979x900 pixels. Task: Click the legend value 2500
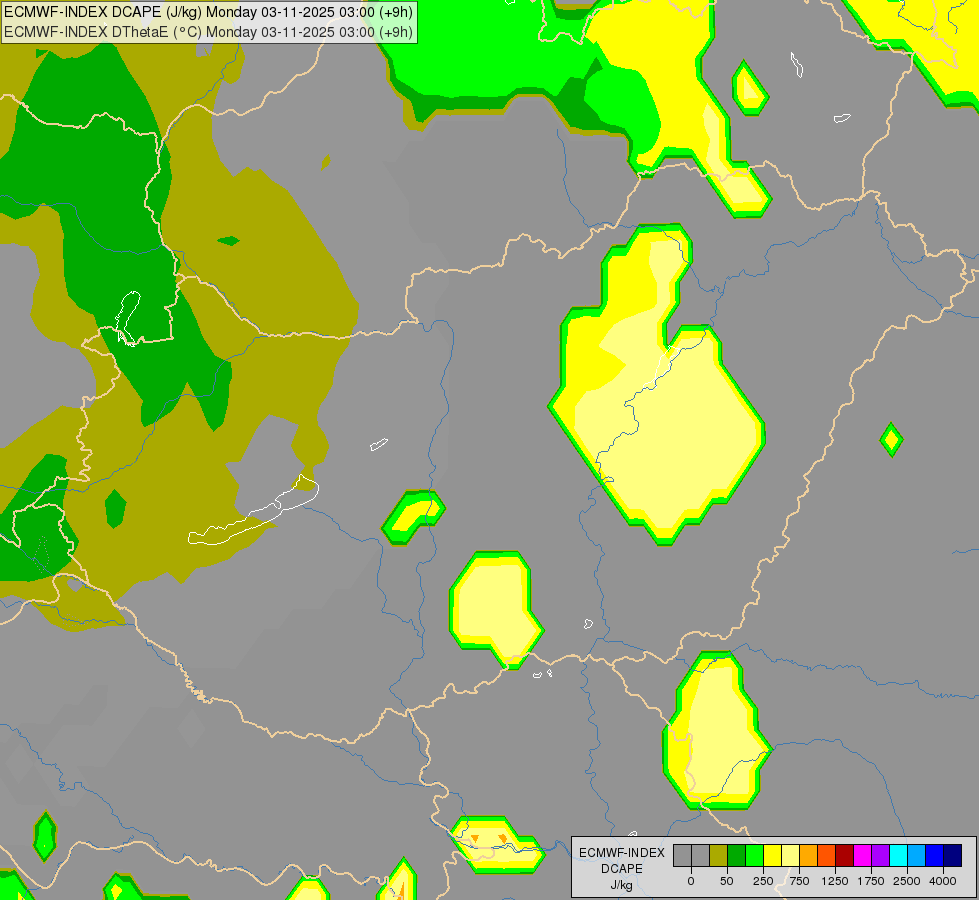click(x=907, y=881)
